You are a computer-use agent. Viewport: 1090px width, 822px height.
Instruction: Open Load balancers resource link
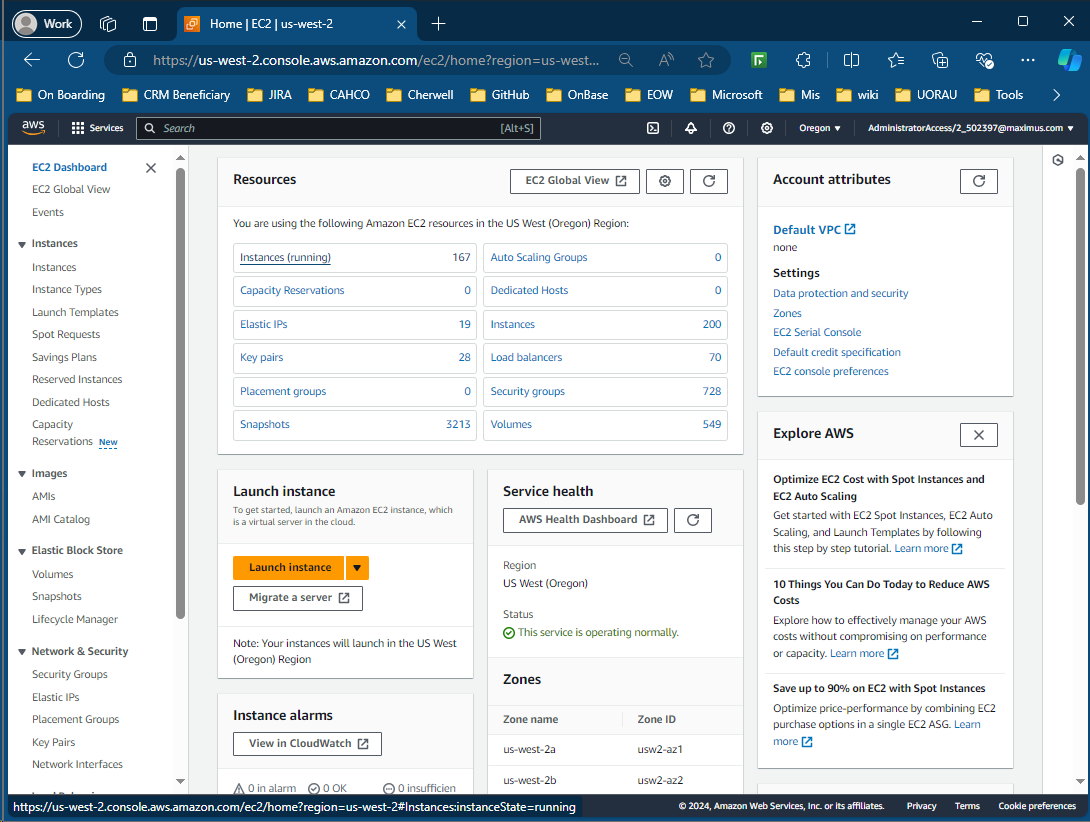click(x=526, y=358)
